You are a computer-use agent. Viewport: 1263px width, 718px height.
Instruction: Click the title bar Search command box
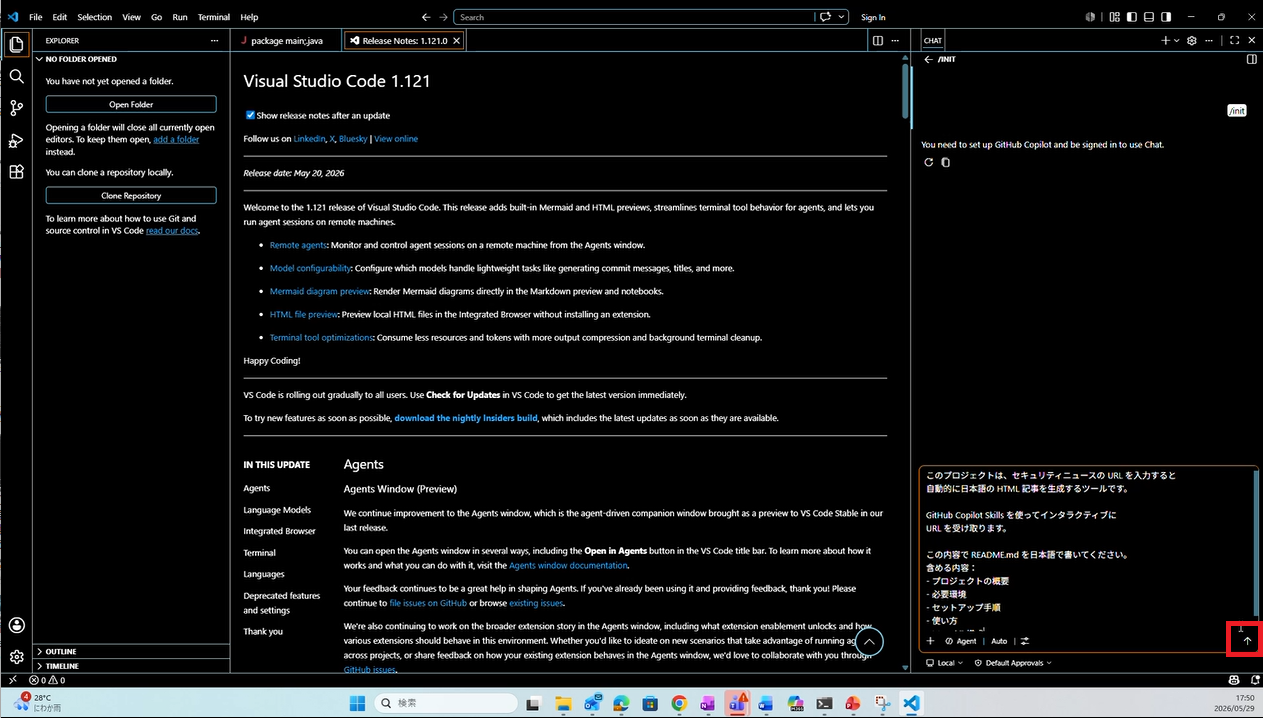[635, 17]
